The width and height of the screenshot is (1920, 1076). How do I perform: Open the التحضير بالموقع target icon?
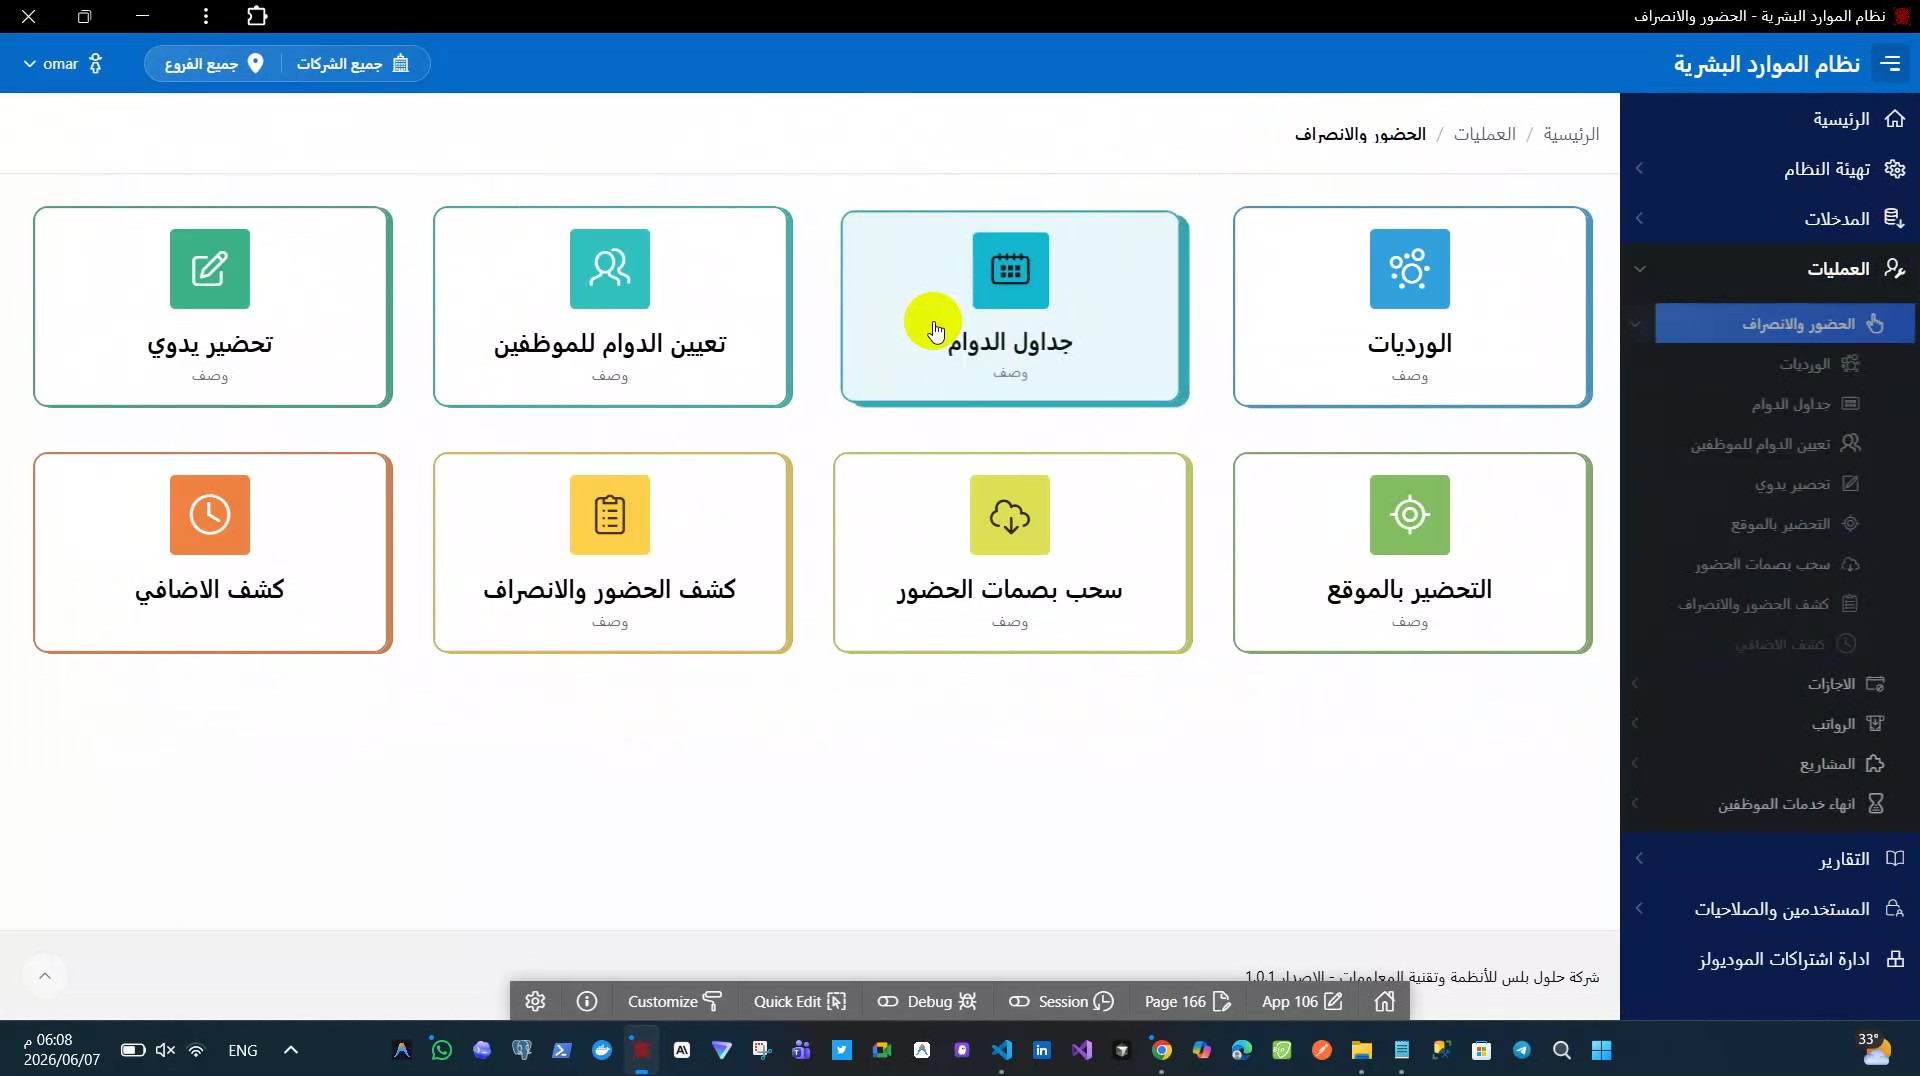click(x=1409, y=515)
